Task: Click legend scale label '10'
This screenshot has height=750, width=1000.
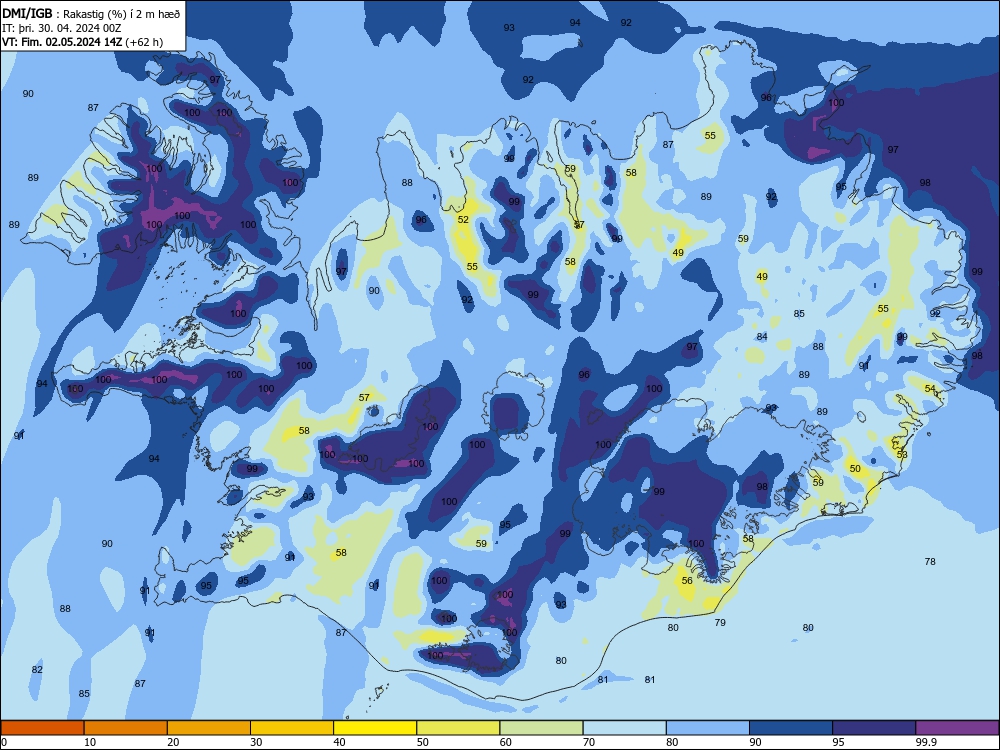Action: [90, 742]
